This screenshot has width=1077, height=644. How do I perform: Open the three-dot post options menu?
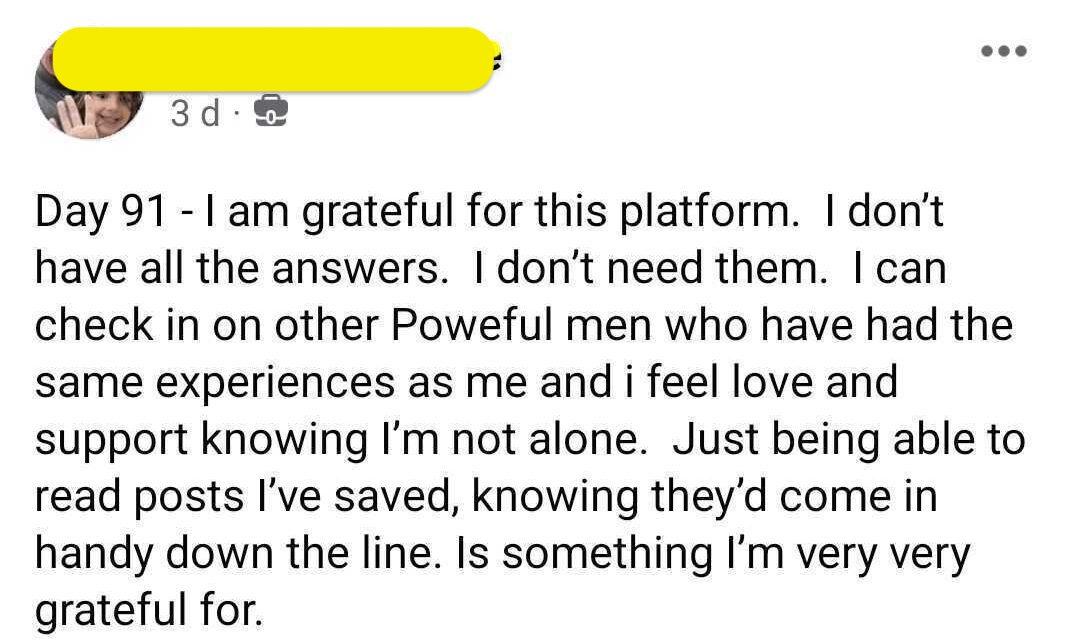[x=1004, y=51]
